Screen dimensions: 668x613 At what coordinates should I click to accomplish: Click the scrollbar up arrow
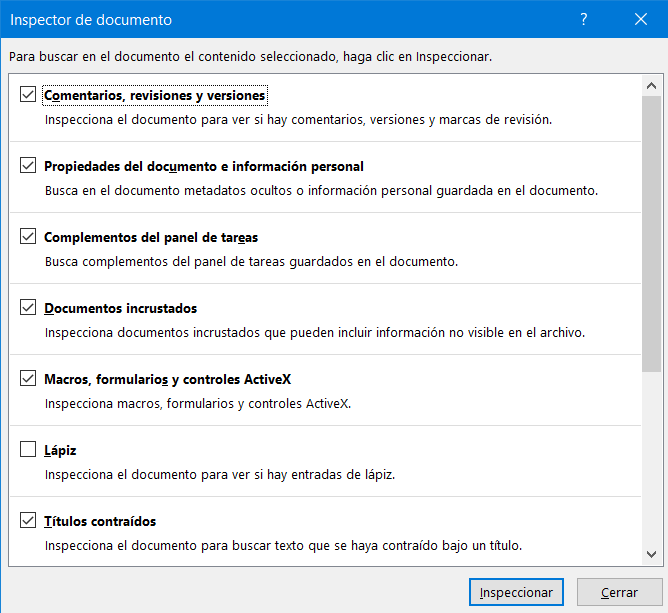[x=651, y=86]
